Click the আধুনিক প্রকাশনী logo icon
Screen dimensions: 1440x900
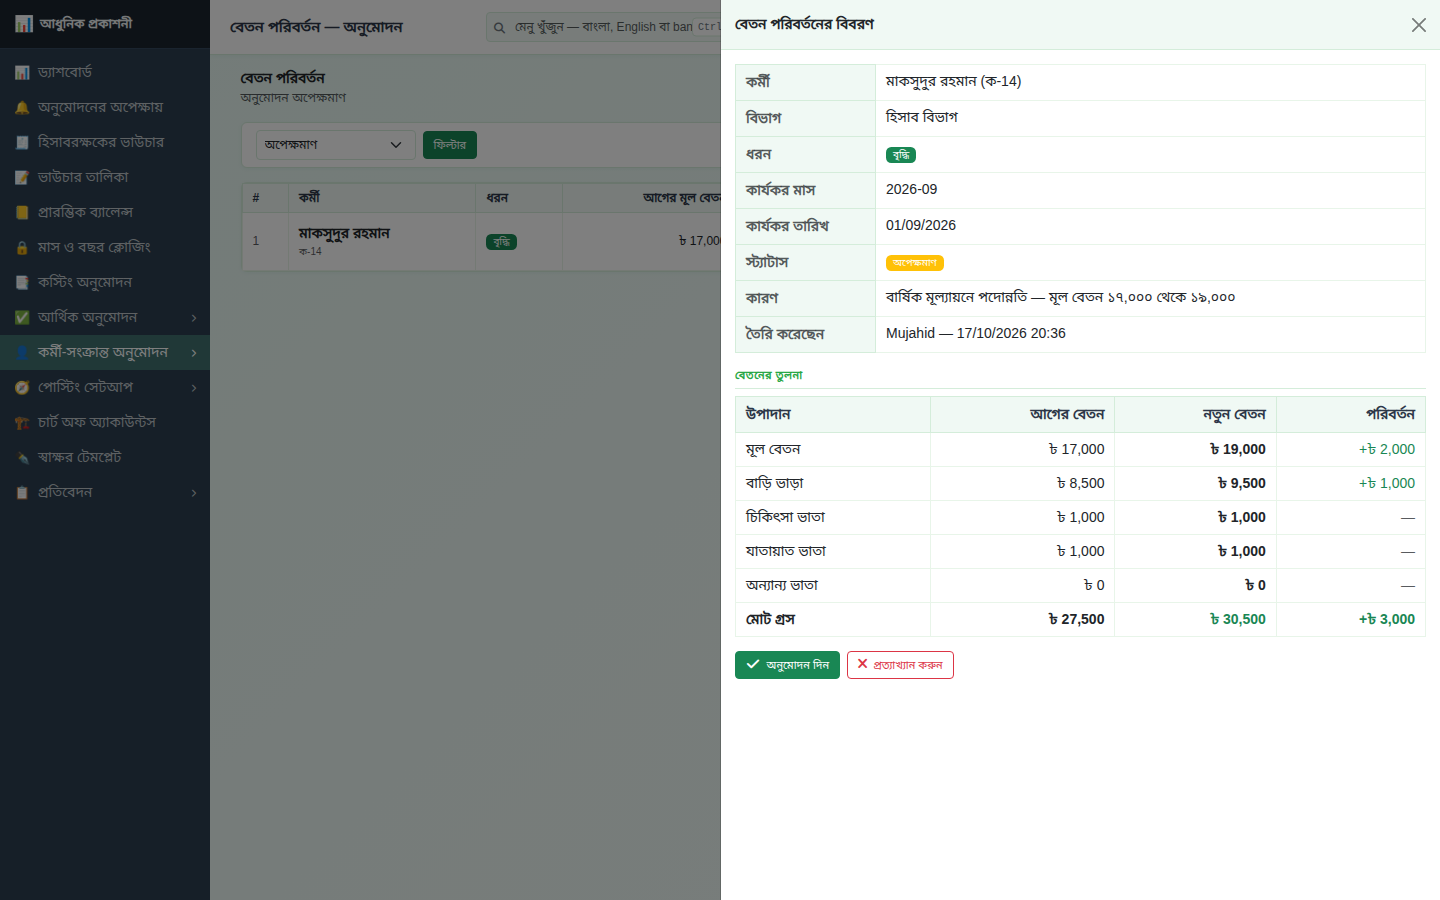[x=24, y=23]
